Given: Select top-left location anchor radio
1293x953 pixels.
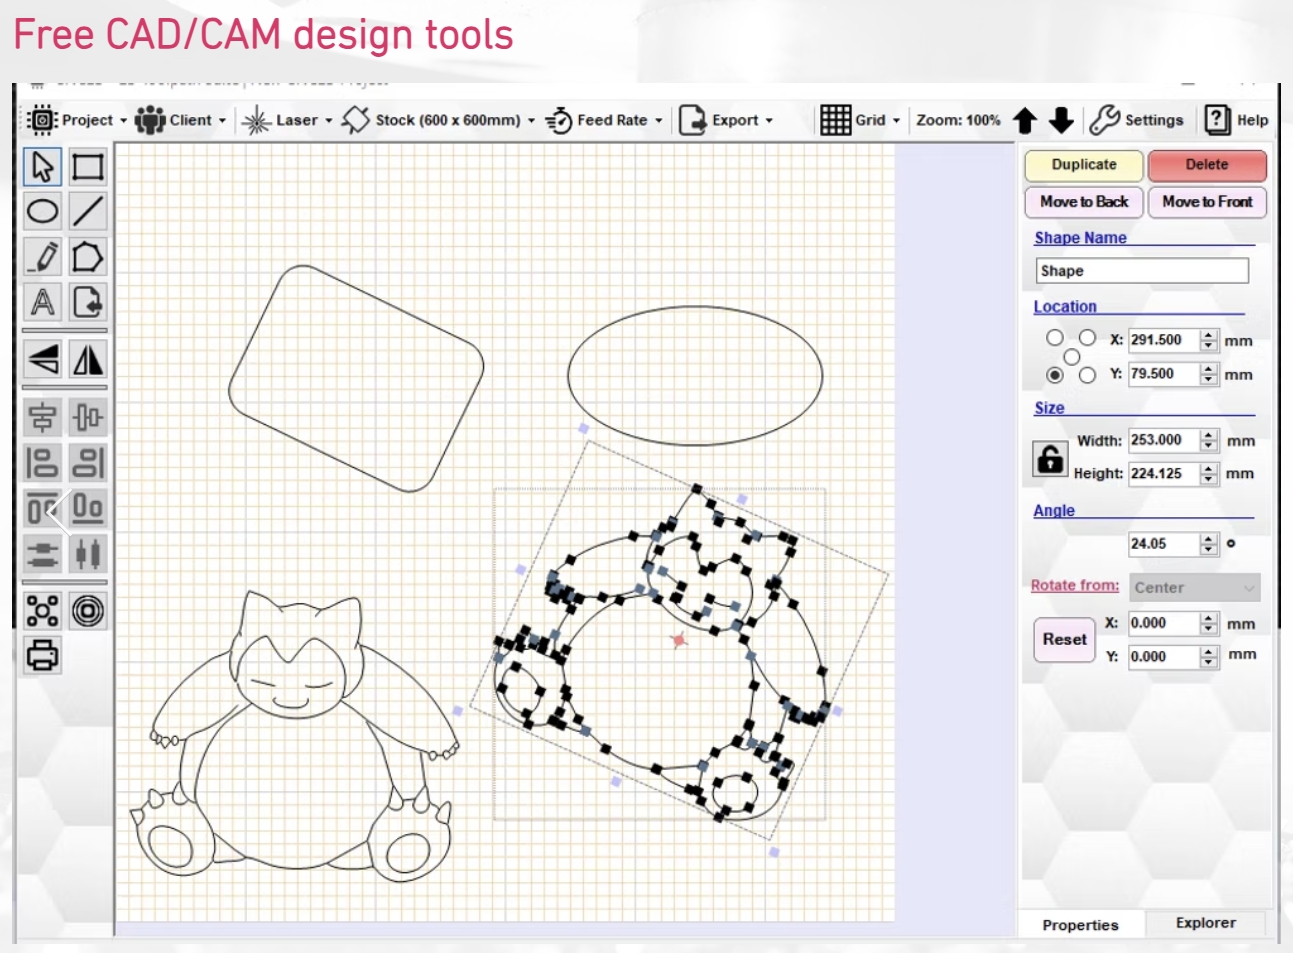Looking at the screenshot, I should tap(1054, 338).
